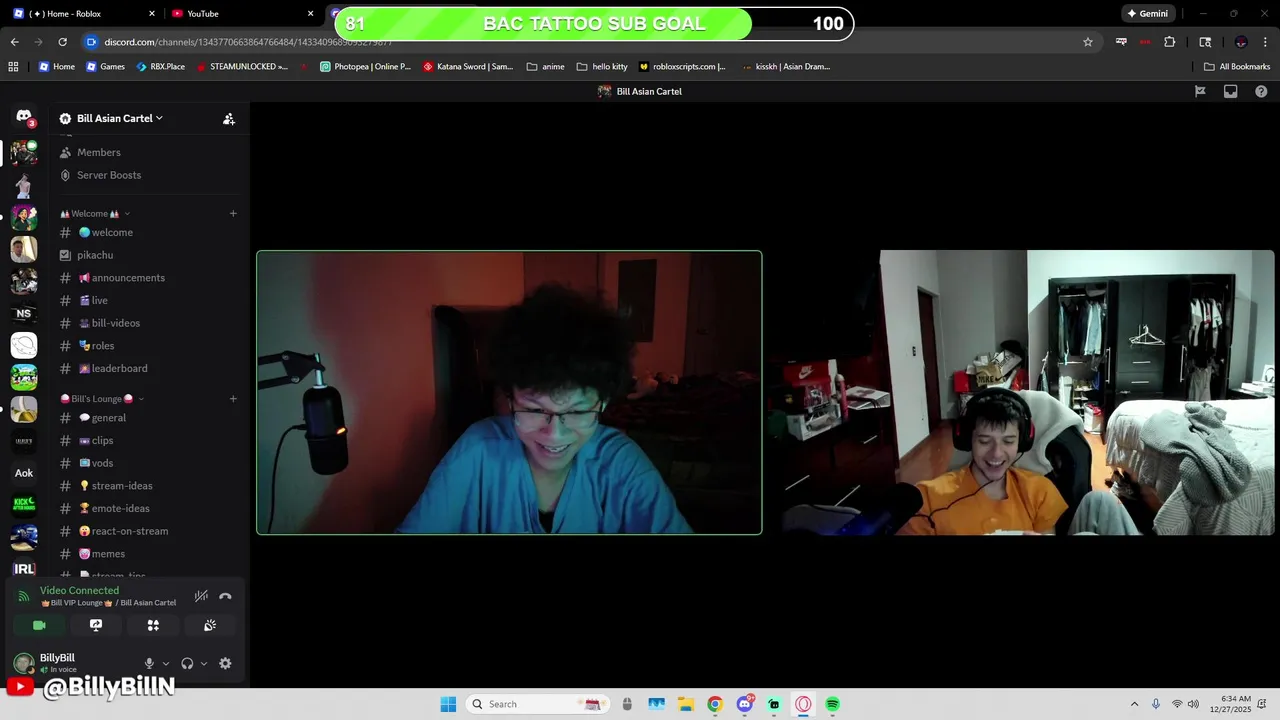Open the Discord inbox icon
This screenshot has height=720, width=1280.
pyautogui.click(x=1231, y=91)
